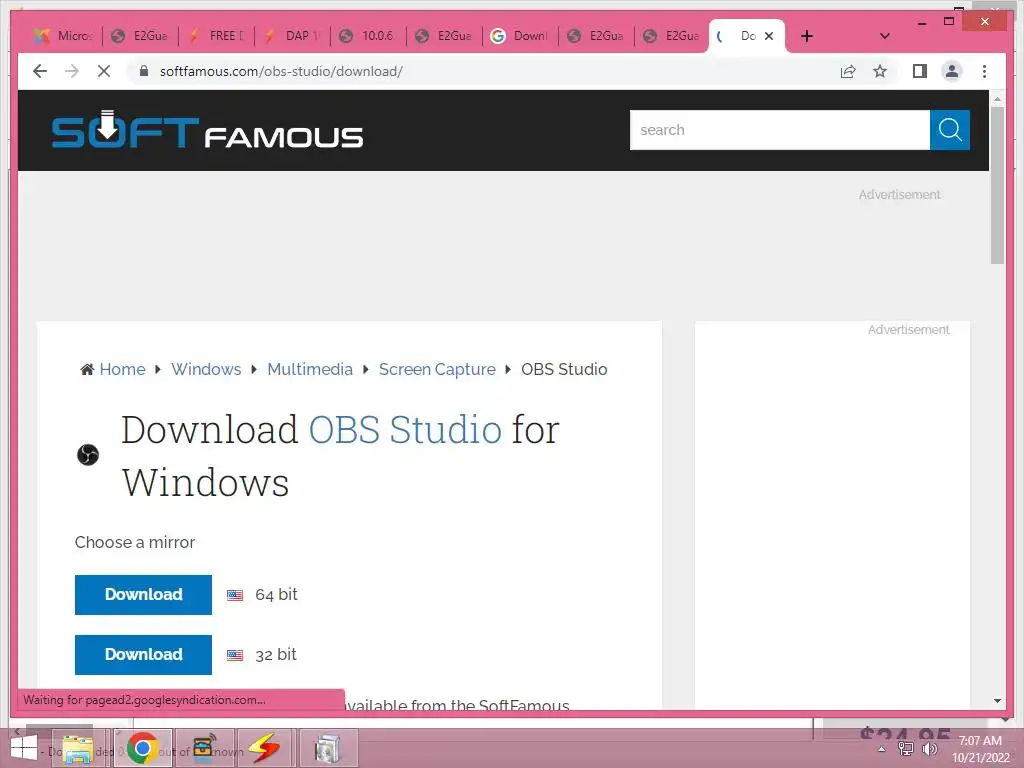Close the active Download tab
Viewport: 1024px width, 768px height.
(769, 36)
